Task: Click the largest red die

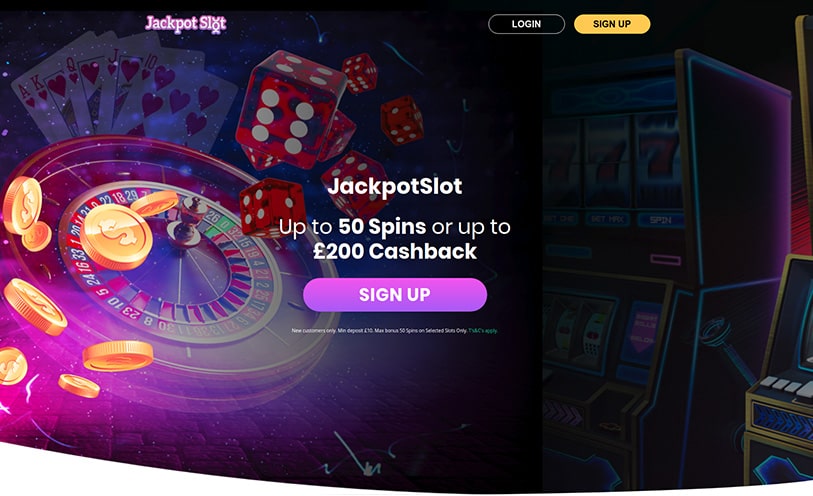Action: click(288, 109)
